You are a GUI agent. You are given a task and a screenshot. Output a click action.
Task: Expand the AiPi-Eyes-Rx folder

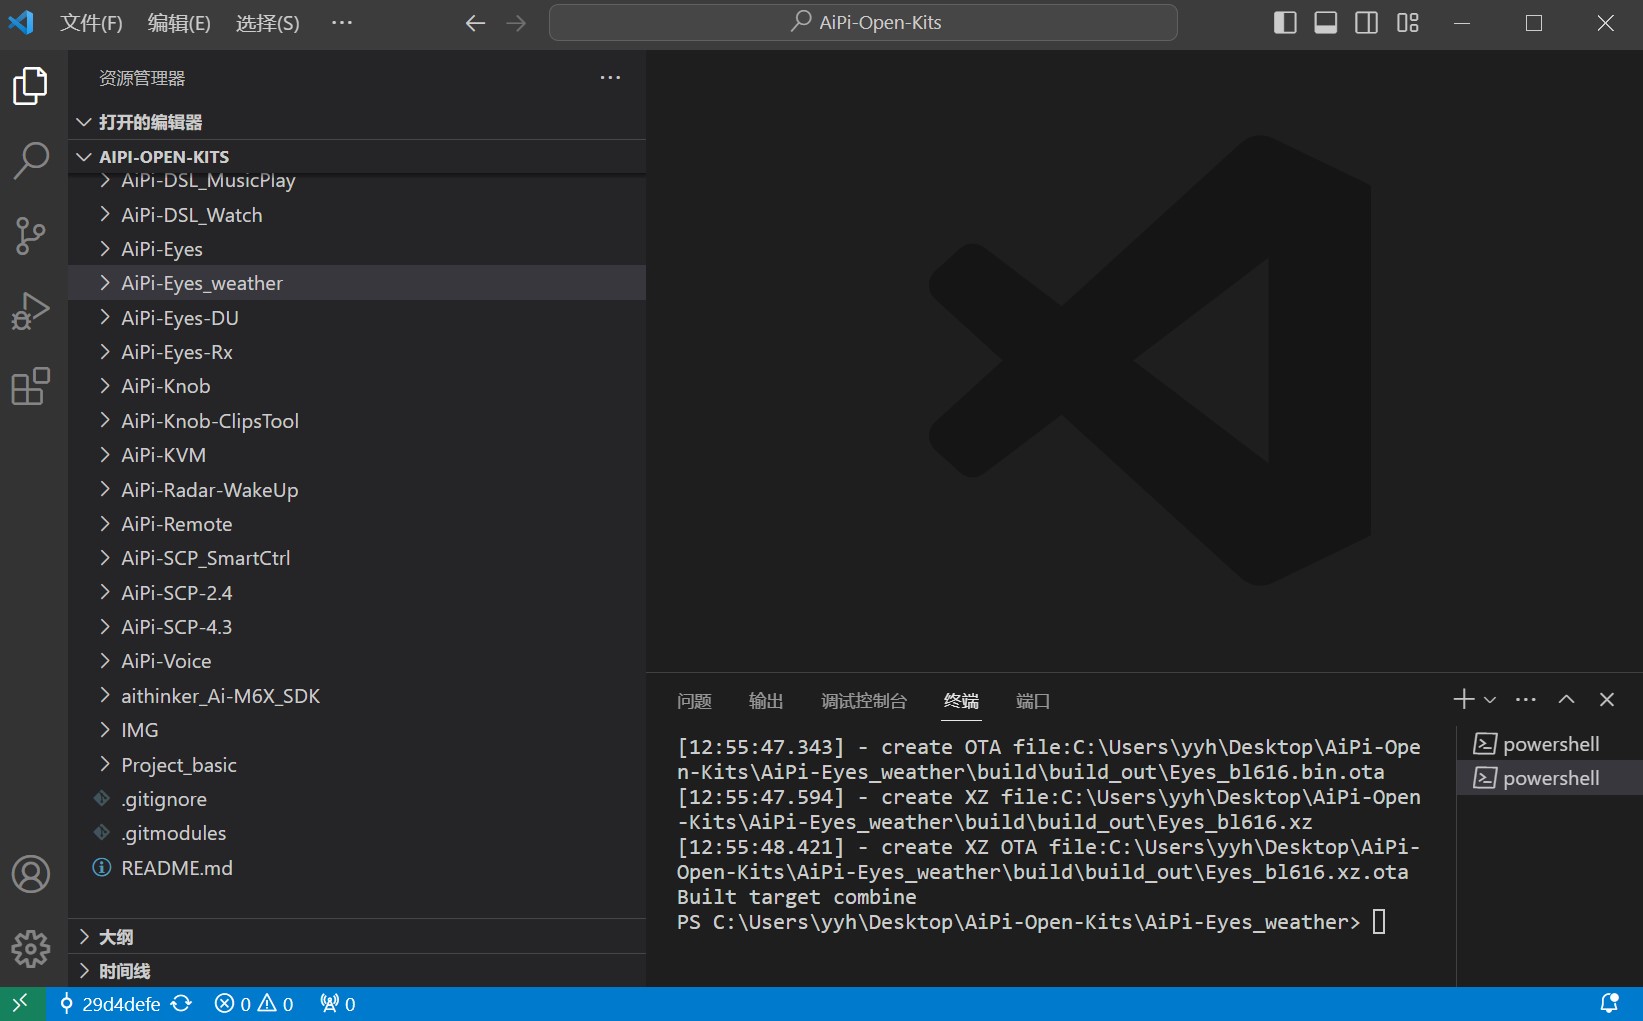[x=357, y=352]
